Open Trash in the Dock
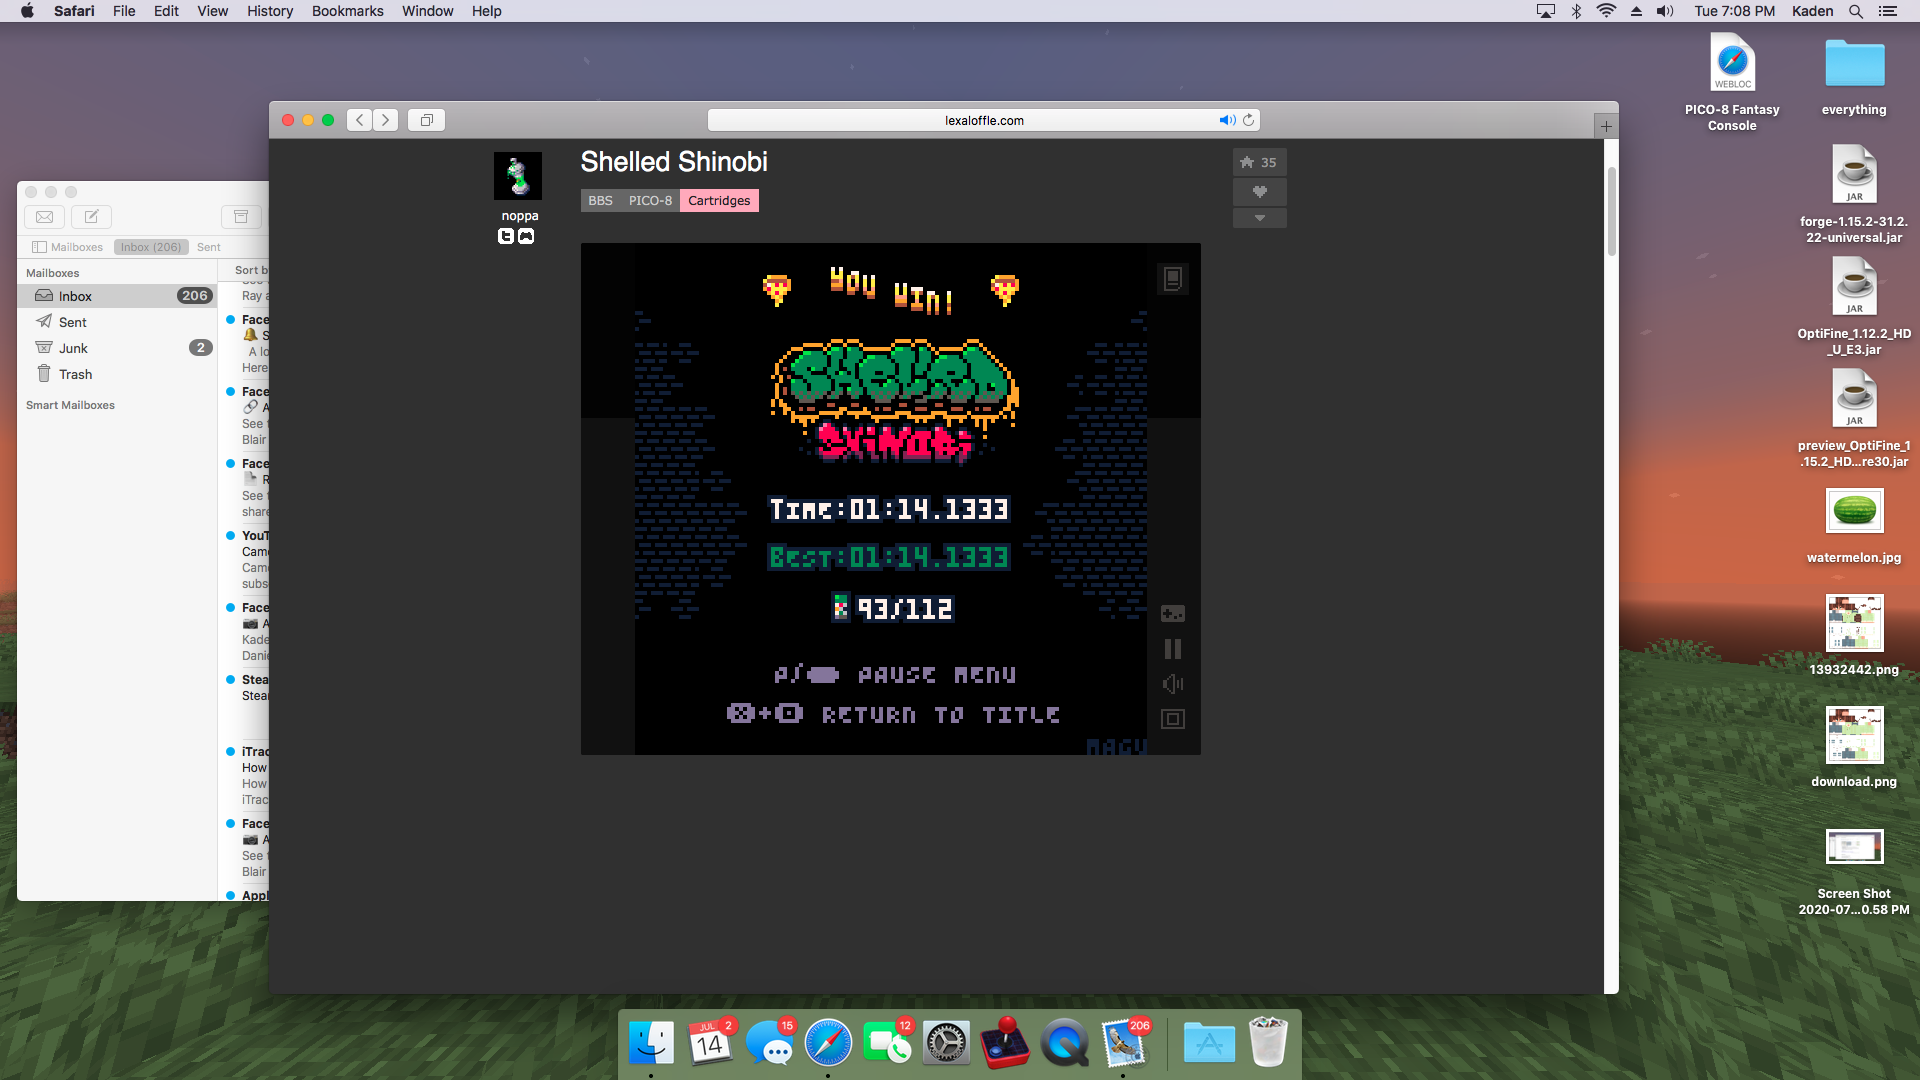Image resolution: width=1920 pixels, height=1080 pixels. point(1268,1044)
